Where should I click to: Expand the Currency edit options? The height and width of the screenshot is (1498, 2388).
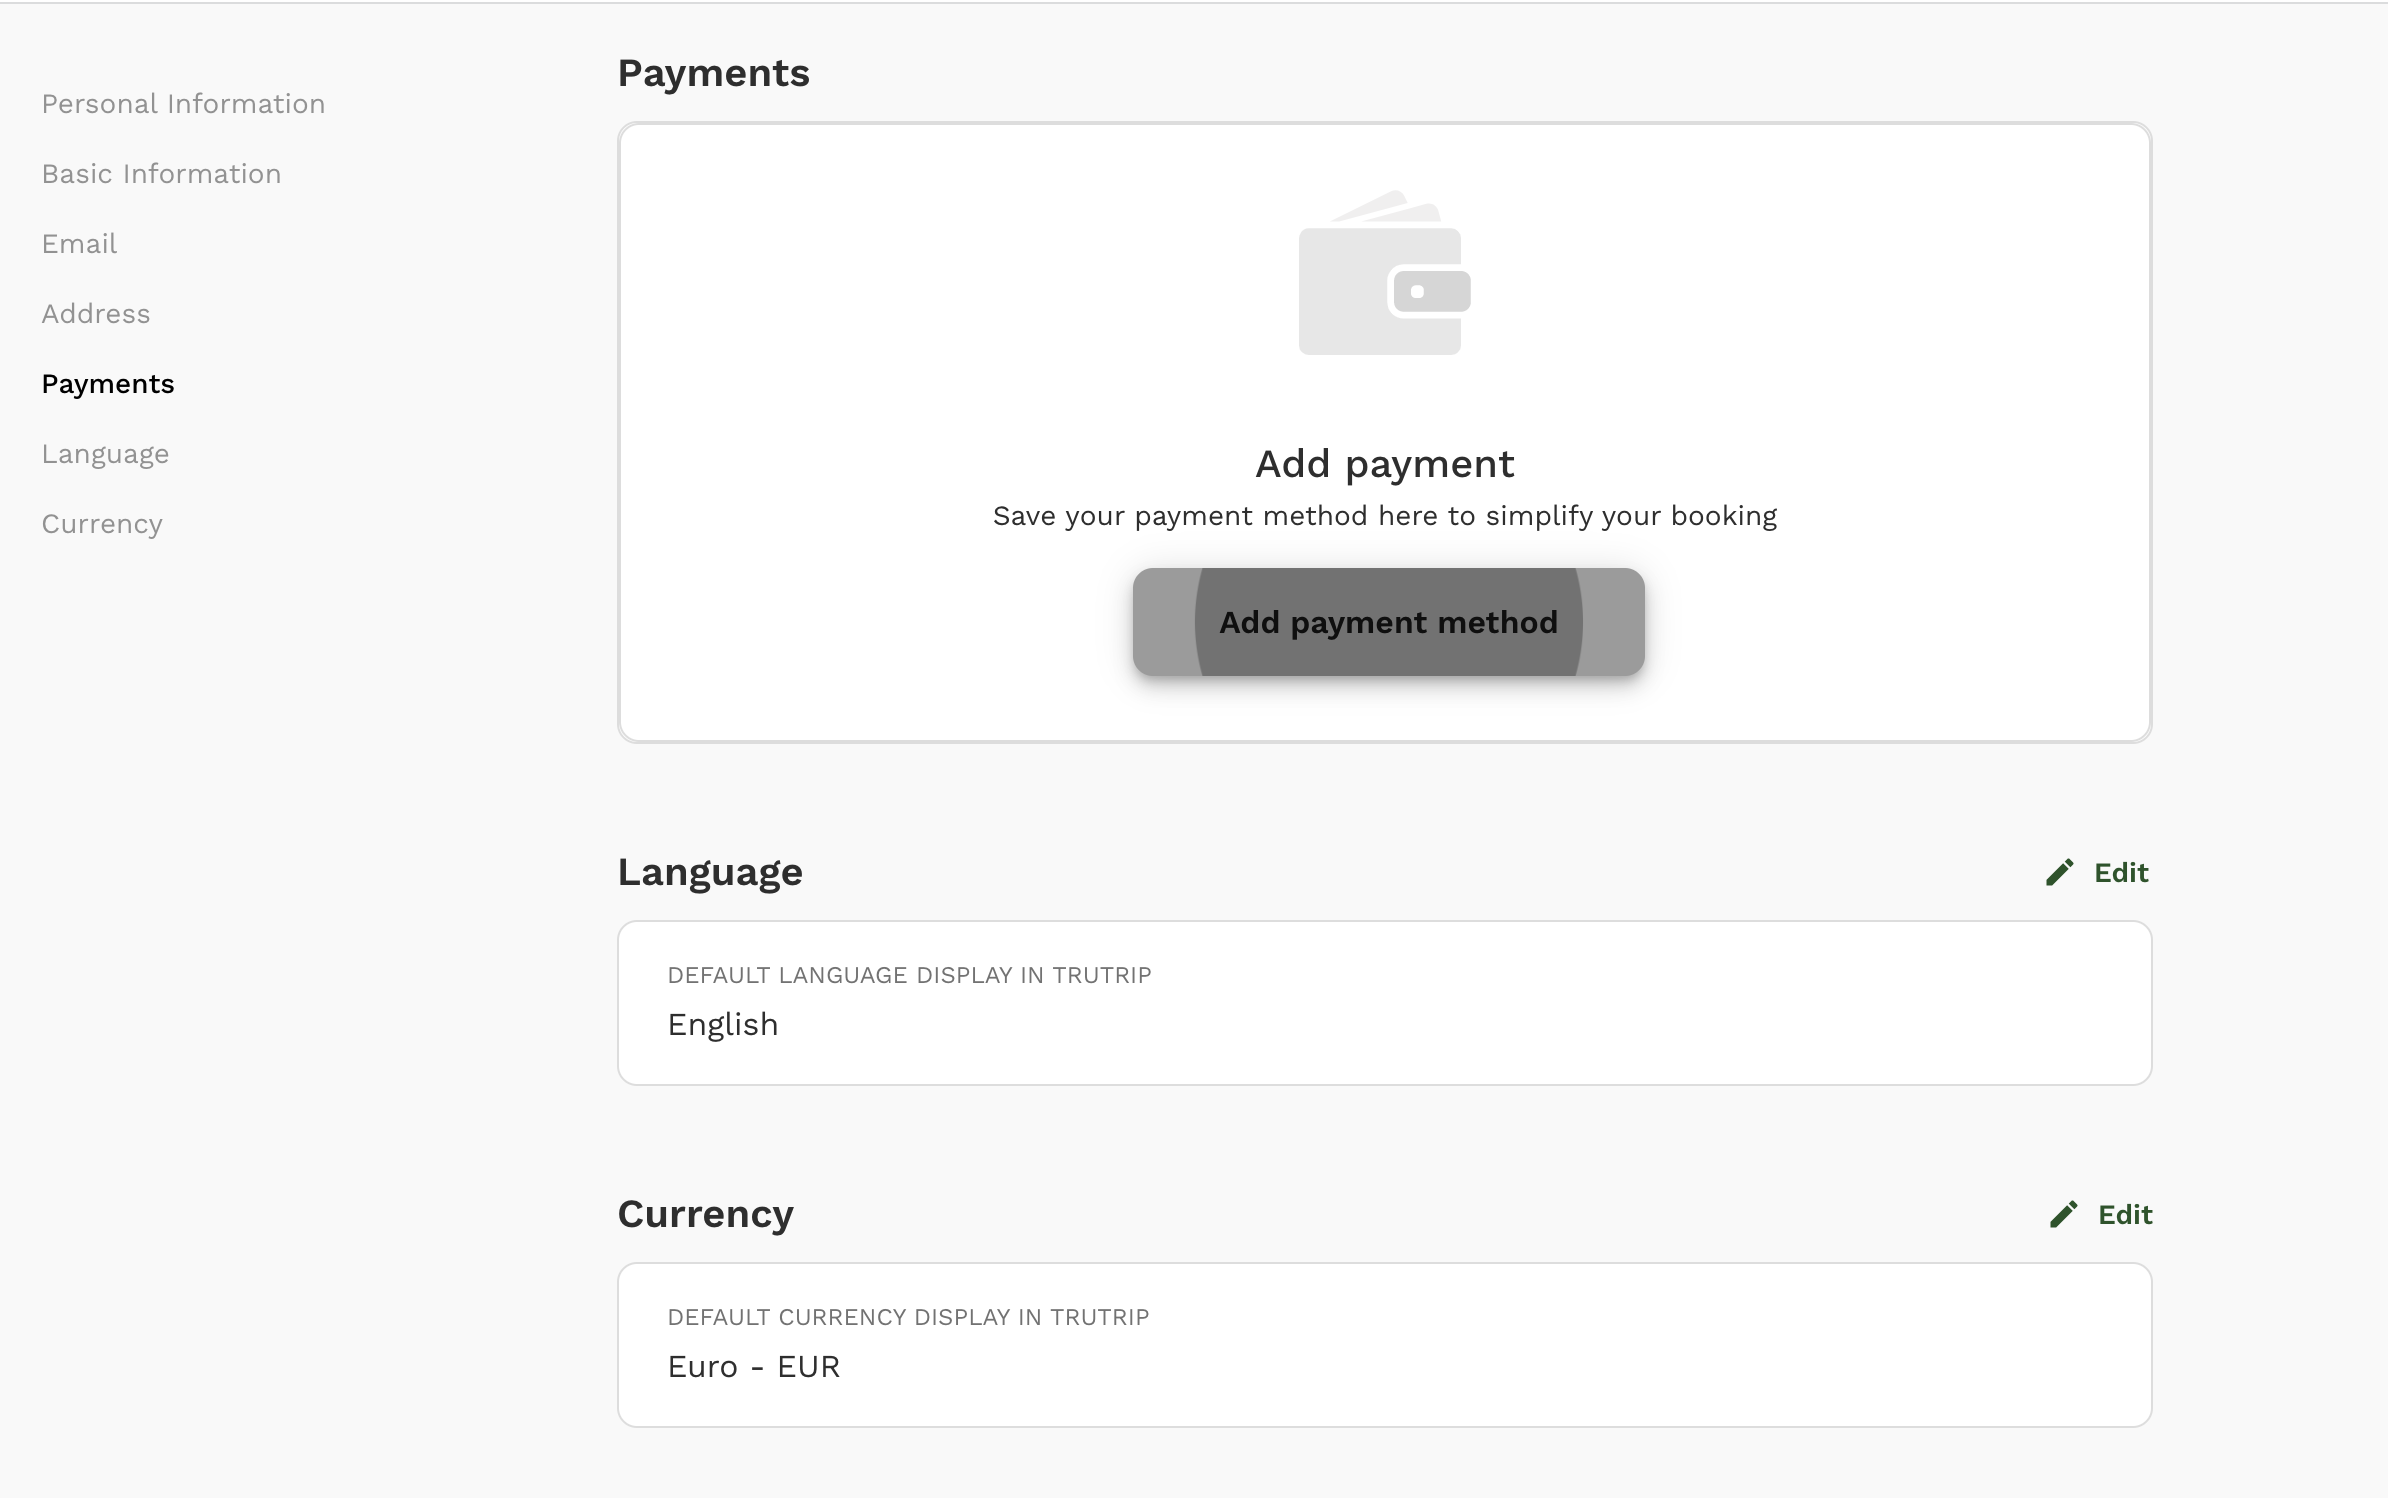(2100, 1213)
